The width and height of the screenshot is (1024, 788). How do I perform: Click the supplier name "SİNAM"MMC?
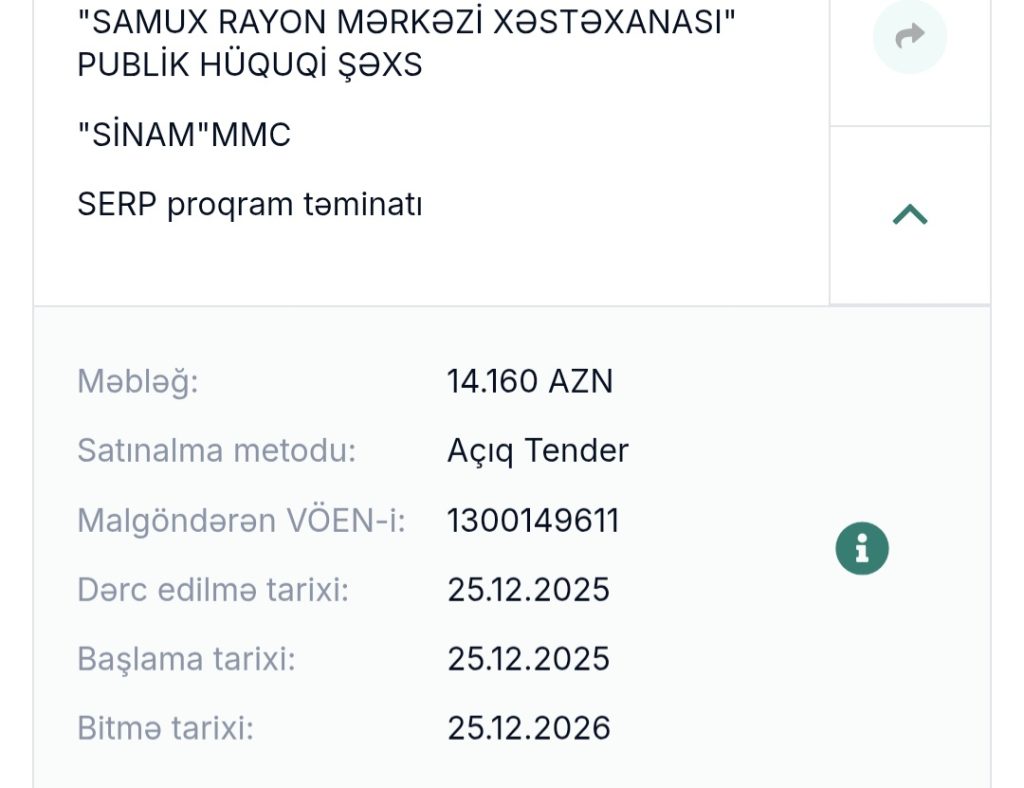click(184, 135)
